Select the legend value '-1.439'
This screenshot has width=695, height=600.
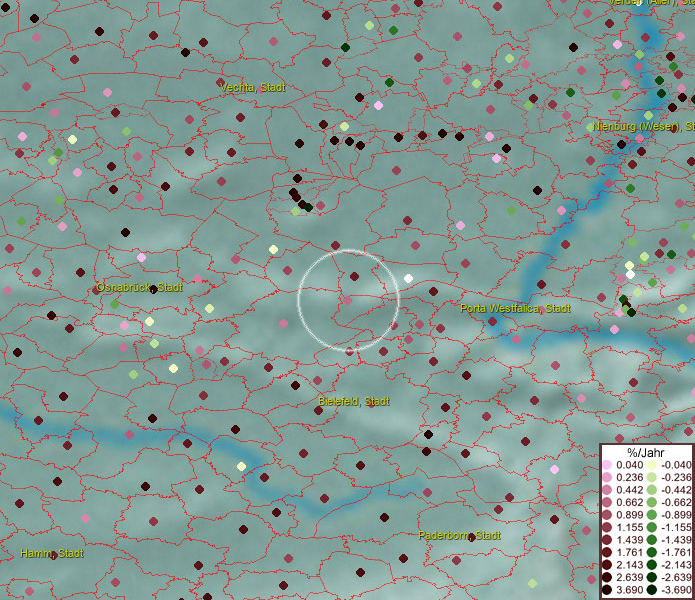(676, 540)
